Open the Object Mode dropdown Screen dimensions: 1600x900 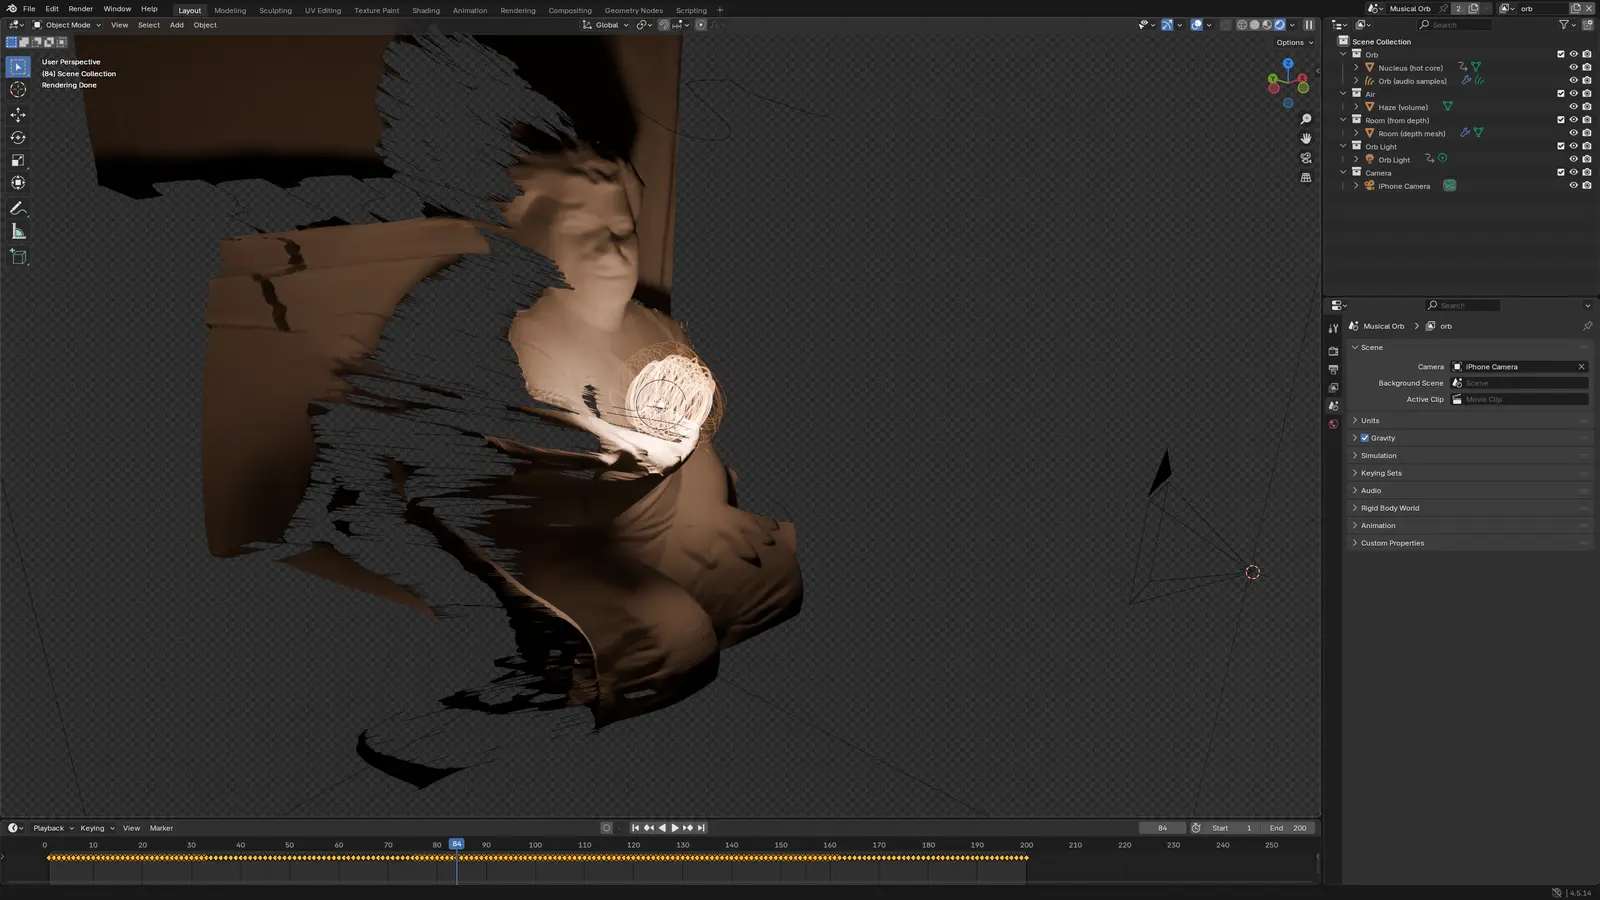[x=67, y=25]
